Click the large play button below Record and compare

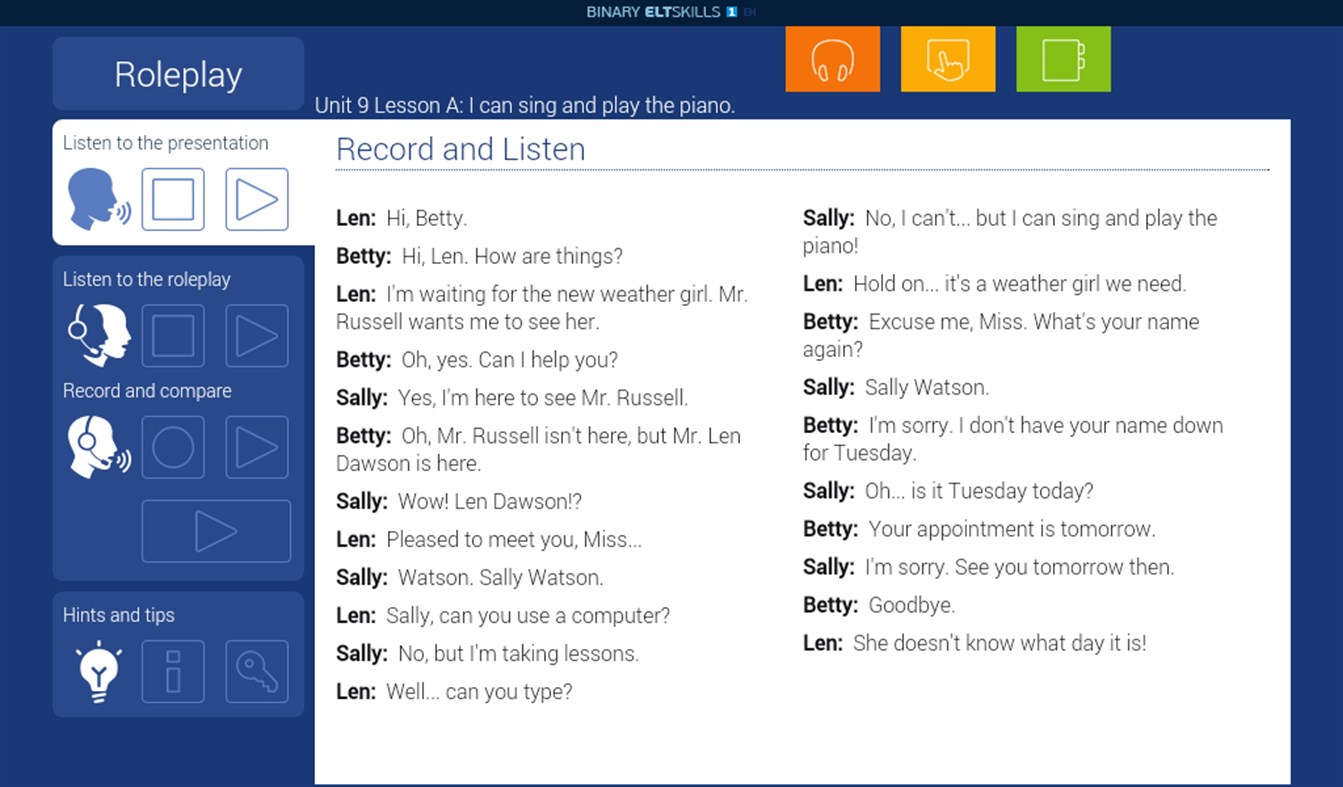tap(216, 530)
